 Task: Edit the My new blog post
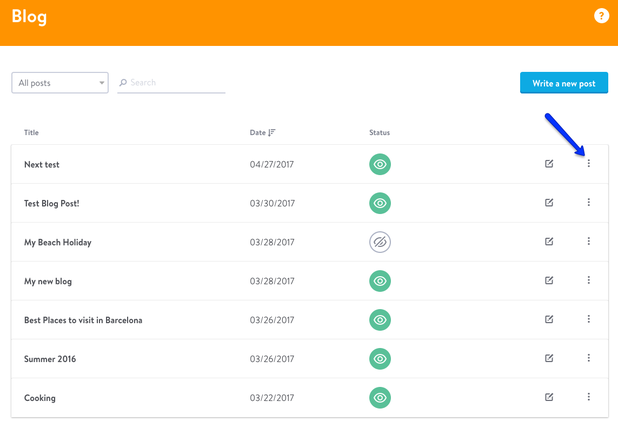click(x=549, y=280)
